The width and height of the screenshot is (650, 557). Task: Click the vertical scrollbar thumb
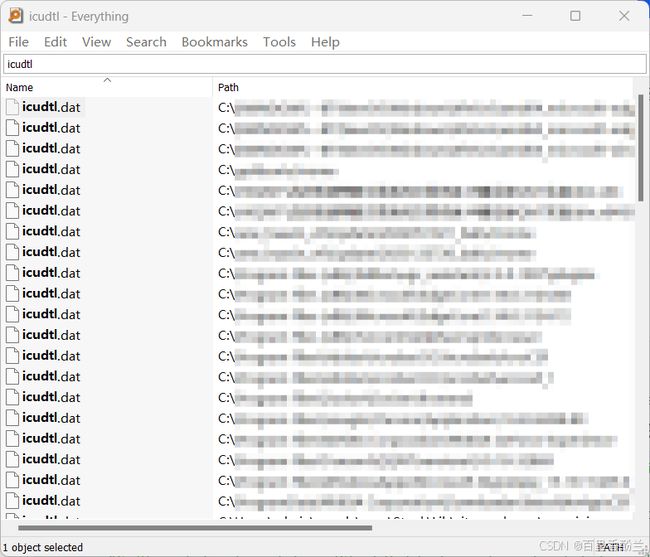coord(640,148)
